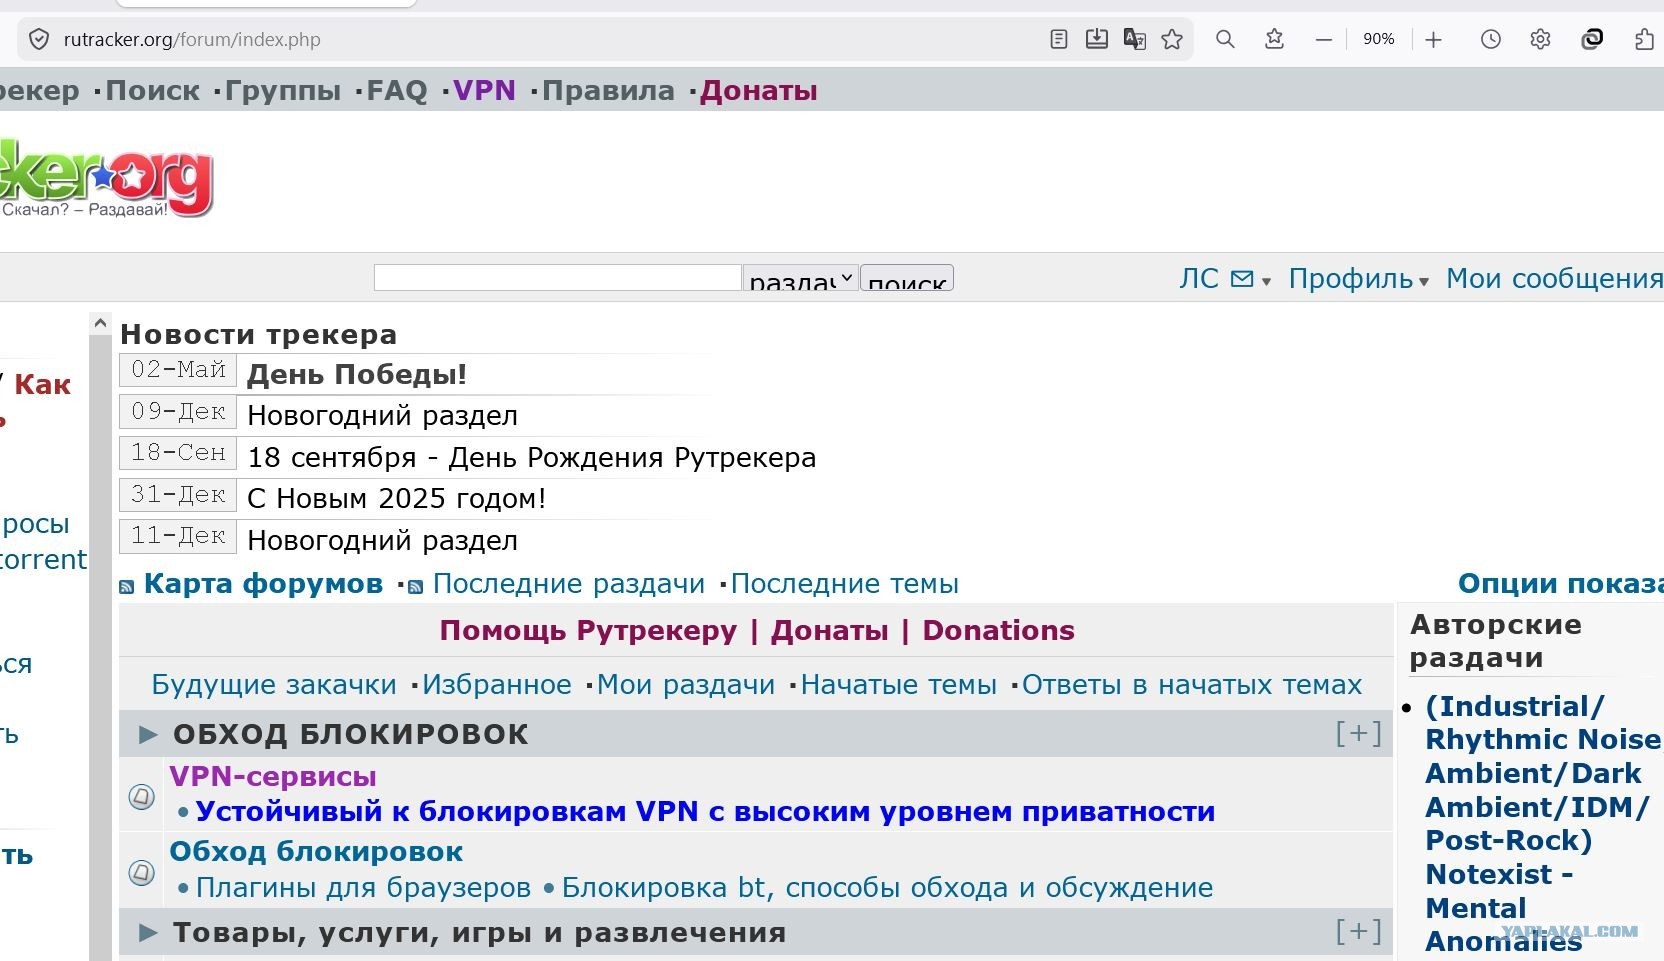Screen dimensions: 1664x961
Task: Open FAQ in the top menu
Action: coord(397,91)
